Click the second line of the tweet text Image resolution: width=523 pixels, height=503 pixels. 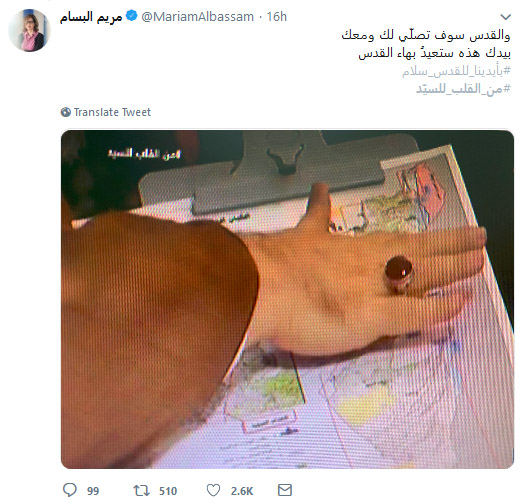pyautogui.click(x=434, y=53)
